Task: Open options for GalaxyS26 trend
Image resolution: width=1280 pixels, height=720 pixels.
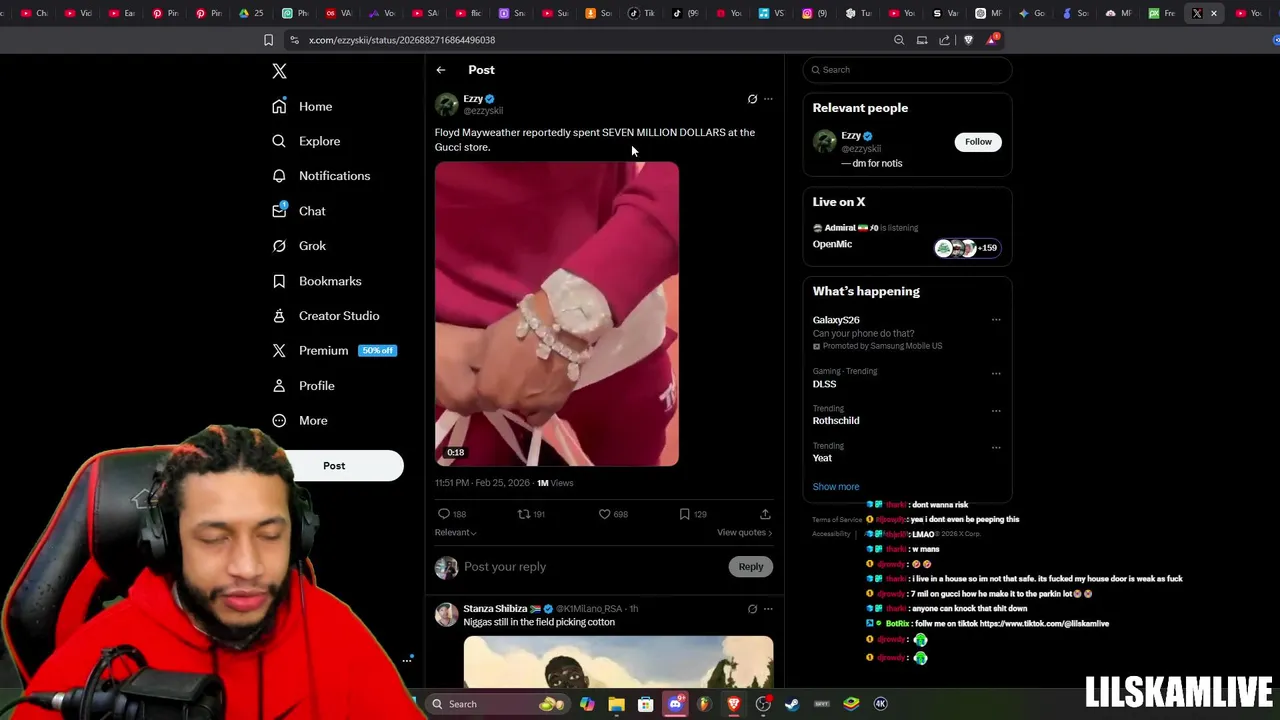Action: click(x=996, y=320)
